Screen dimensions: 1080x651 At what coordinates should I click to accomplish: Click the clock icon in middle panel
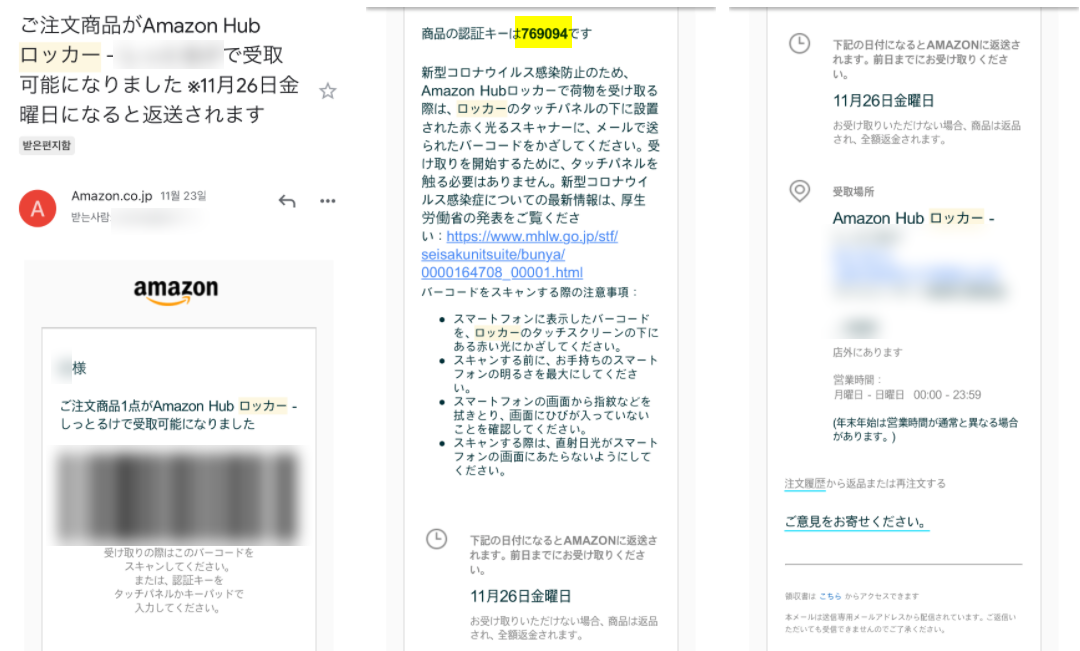[437, 539]
